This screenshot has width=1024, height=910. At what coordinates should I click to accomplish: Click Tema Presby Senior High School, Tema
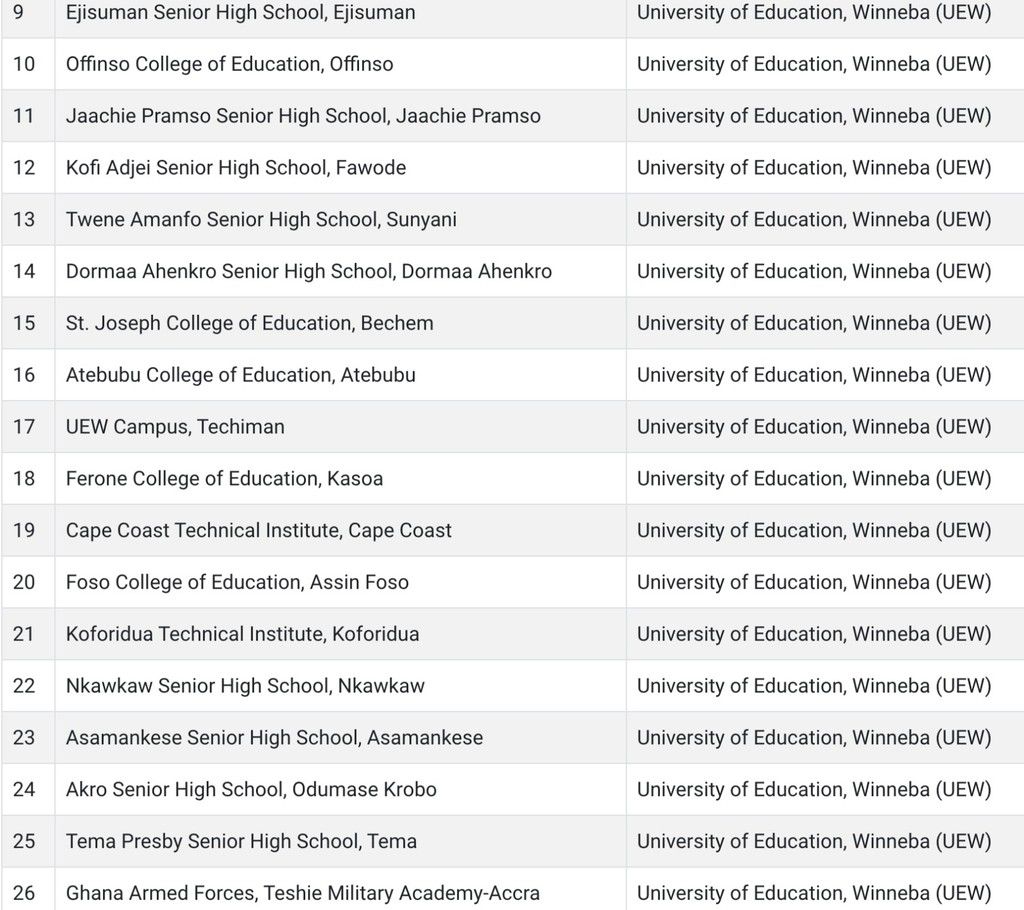pyautogui.click(x=241, y=842)
